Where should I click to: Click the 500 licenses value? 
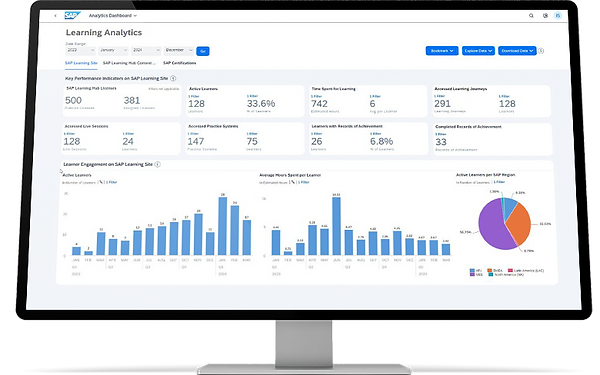click(73, 101)
